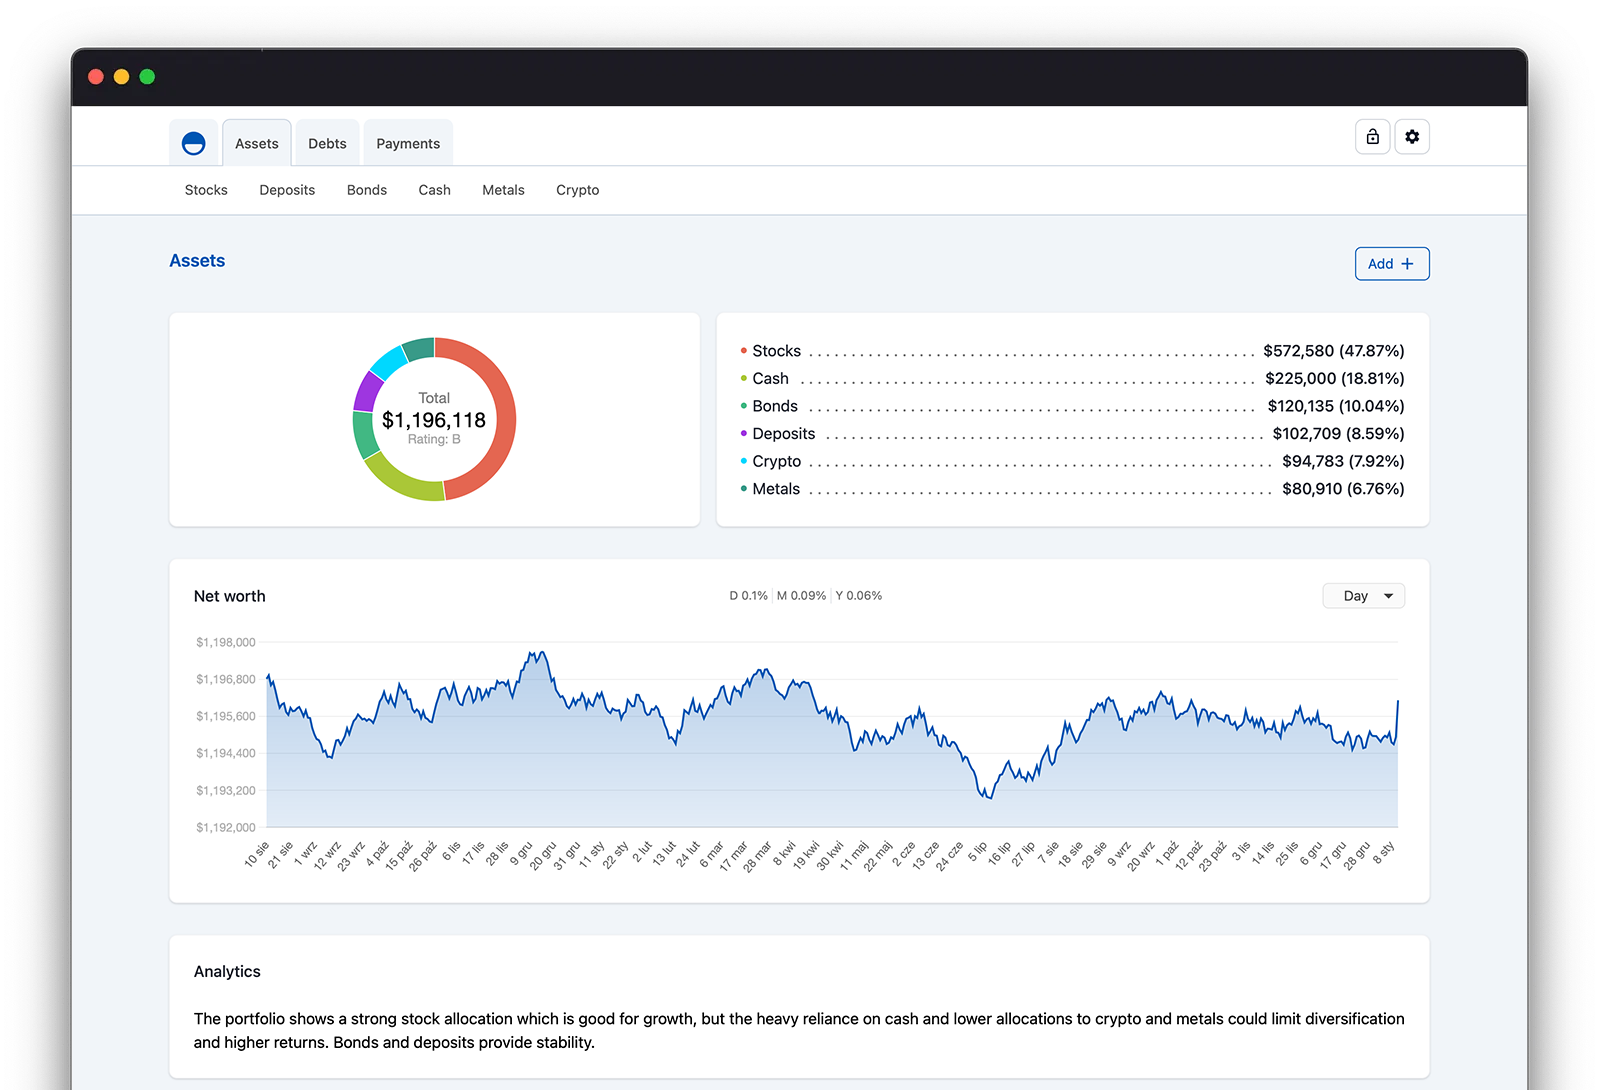1600x1090 pixels.
Task: Click the blue half-circle app logo
Action: coord(194,144)
